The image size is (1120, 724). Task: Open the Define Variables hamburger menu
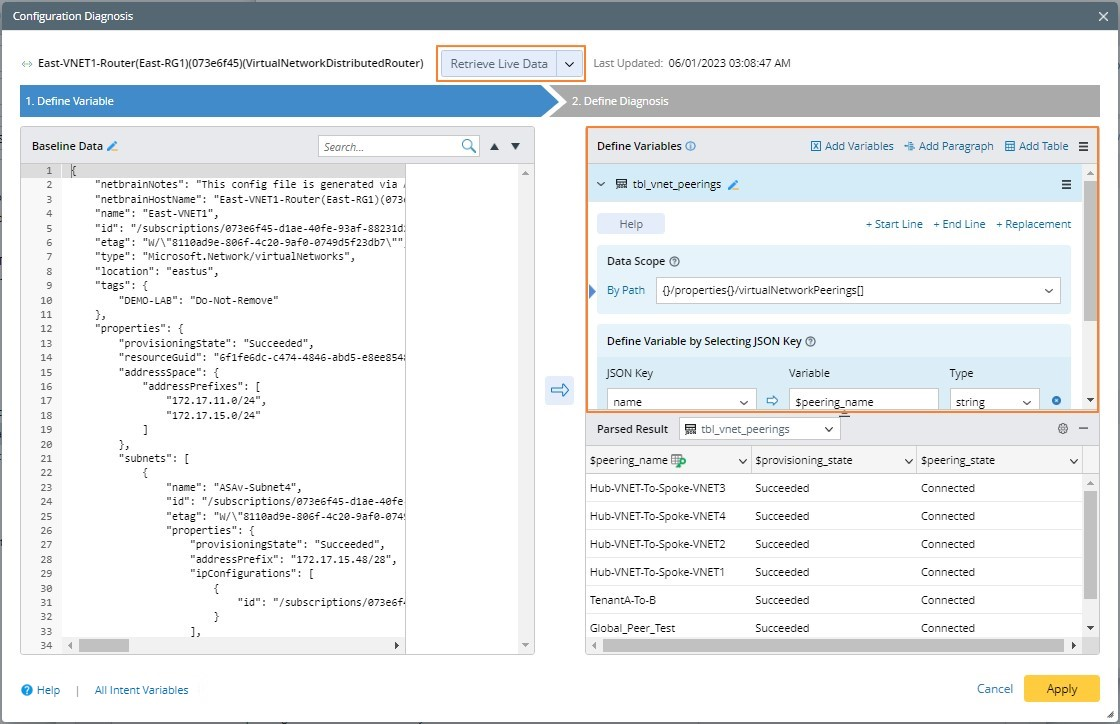[1083, 146]
